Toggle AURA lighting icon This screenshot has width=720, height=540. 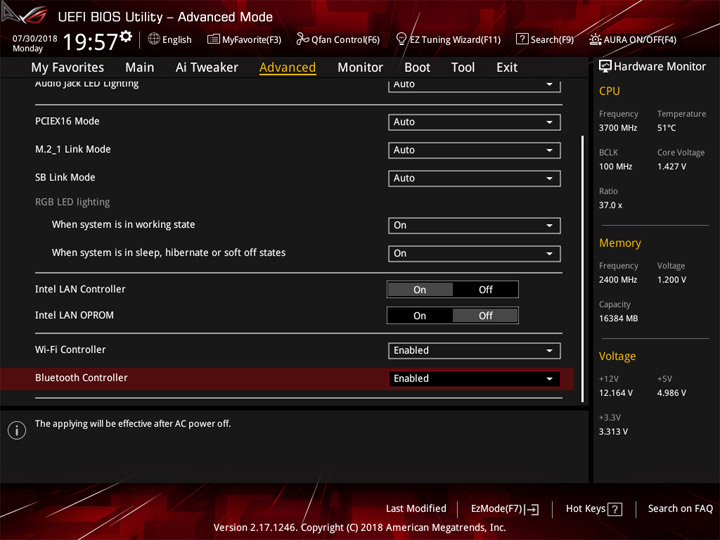[x=595, y=39]
